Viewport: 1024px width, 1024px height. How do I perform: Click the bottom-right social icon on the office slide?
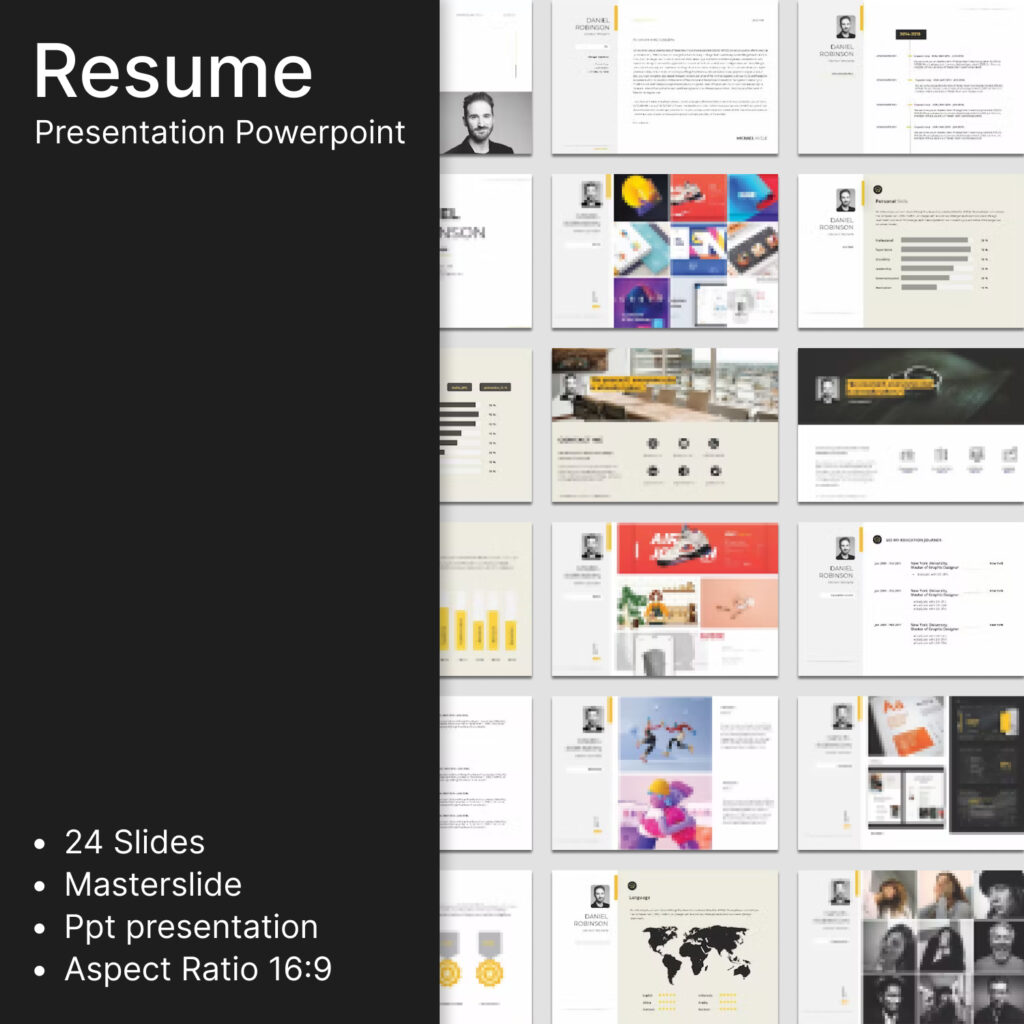[715, 471]
